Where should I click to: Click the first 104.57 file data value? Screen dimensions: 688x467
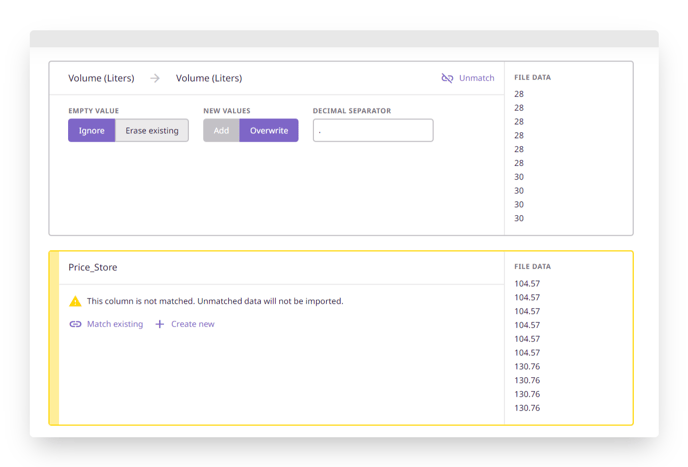(x=527, y=284)
